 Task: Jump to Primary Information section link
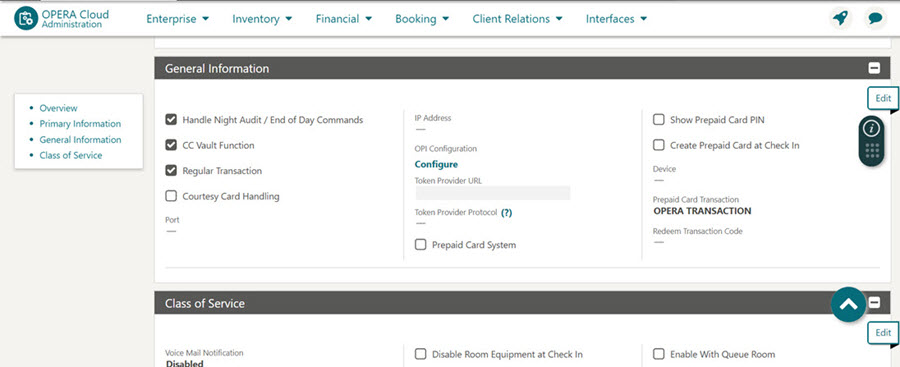tap(80, 123)
